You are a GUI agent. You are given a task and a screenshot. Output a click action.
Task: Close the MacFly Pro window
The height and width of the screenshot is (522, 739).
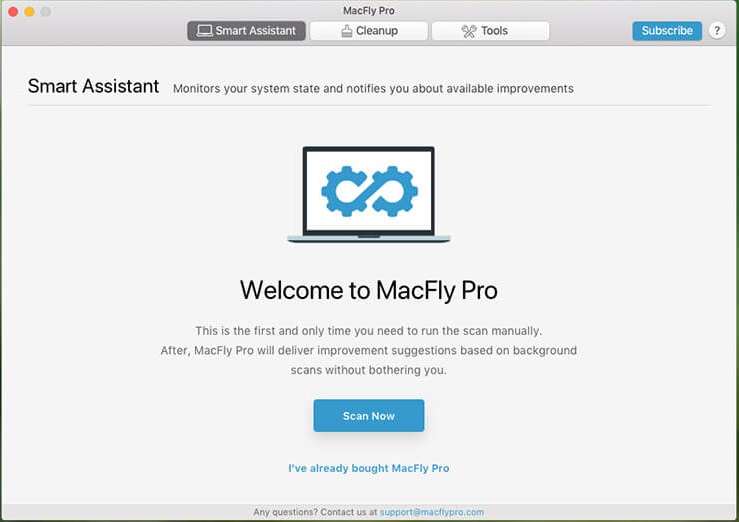tap(14, 11)
